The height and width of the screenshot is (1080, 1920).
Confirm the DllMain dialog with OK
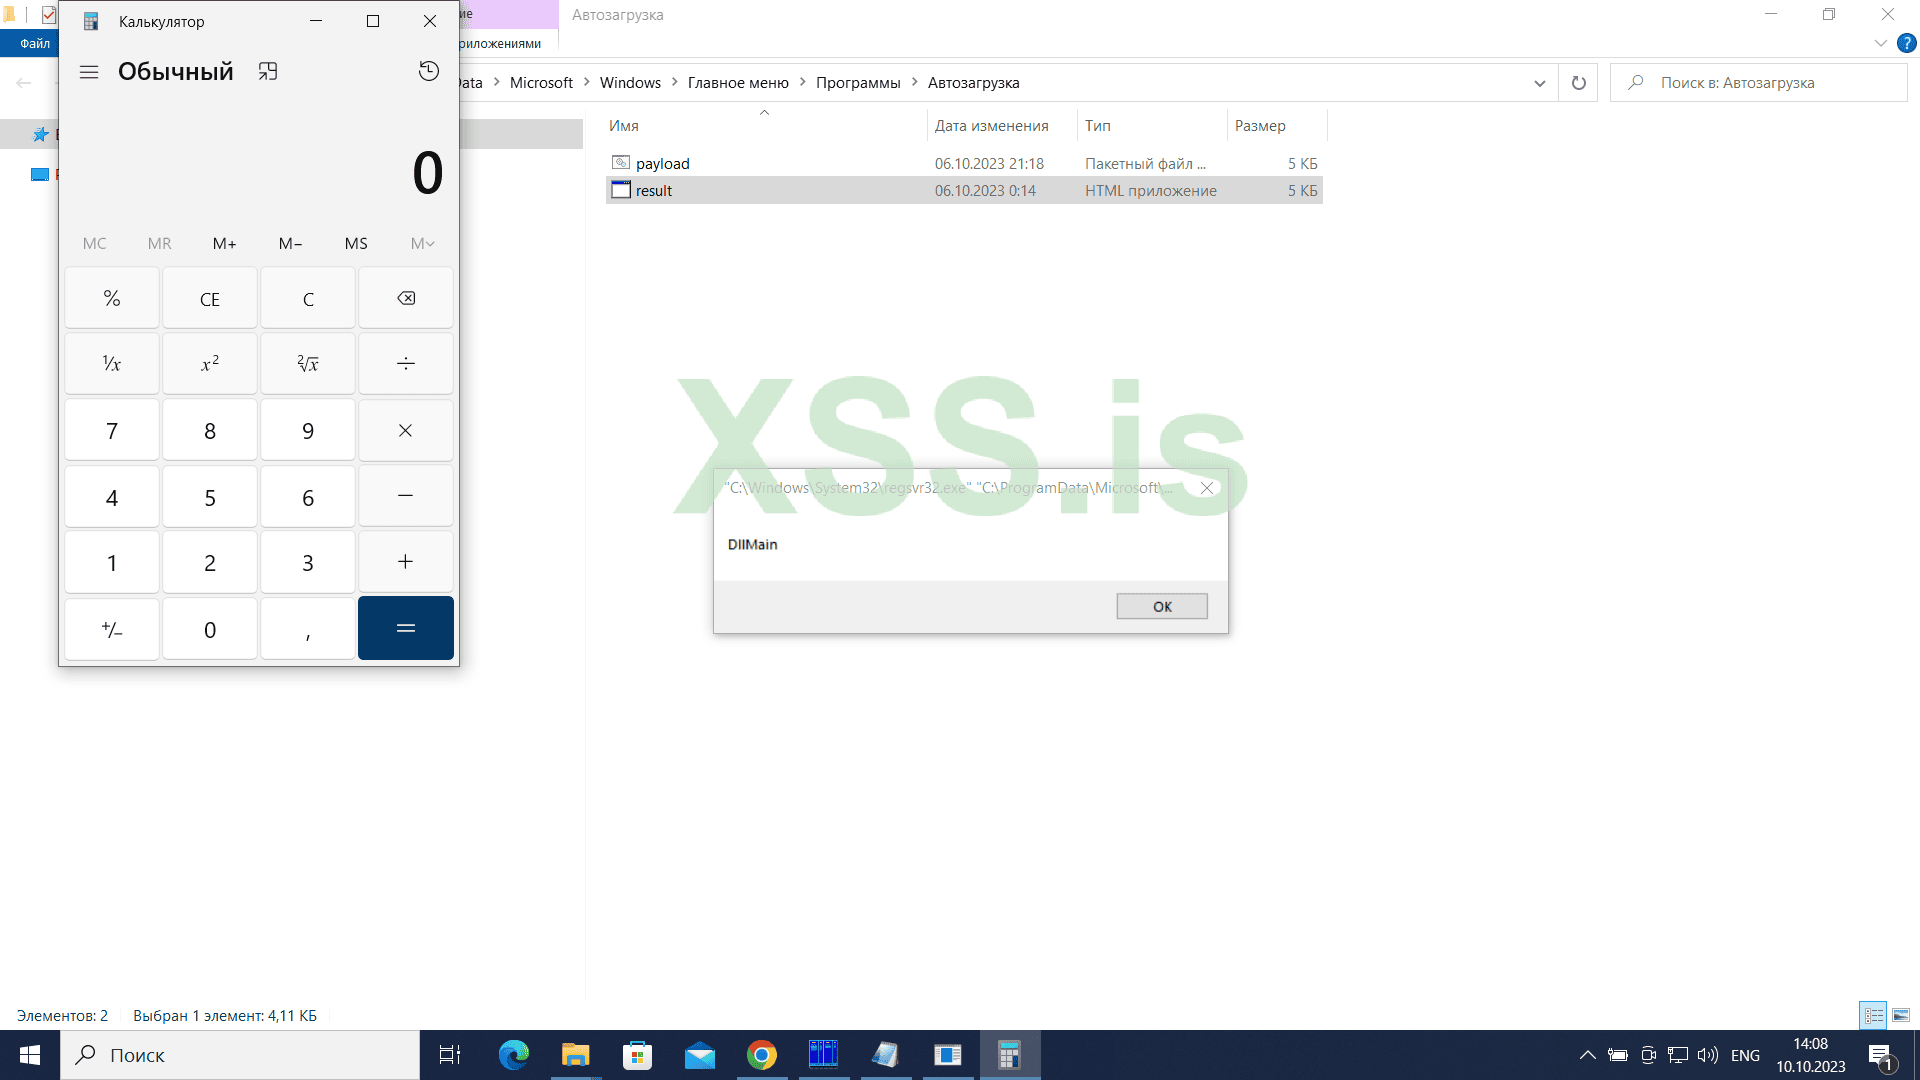coord(1161,605)
